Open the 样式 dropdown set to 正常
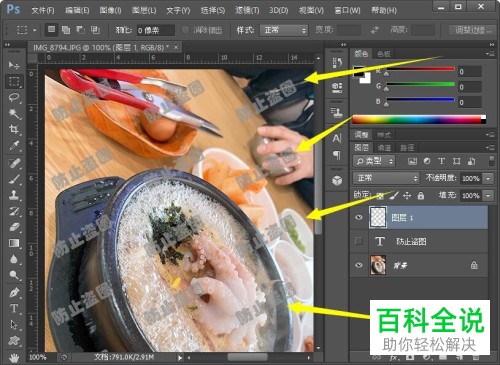The width and height of the screenshot is (500, 365). [x=284, y=30]
